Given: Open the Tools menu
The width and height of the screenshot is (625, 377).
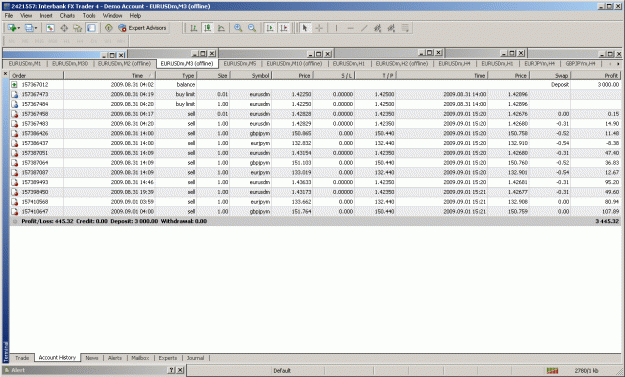Looking at the screenshot, I should [89, 16].
